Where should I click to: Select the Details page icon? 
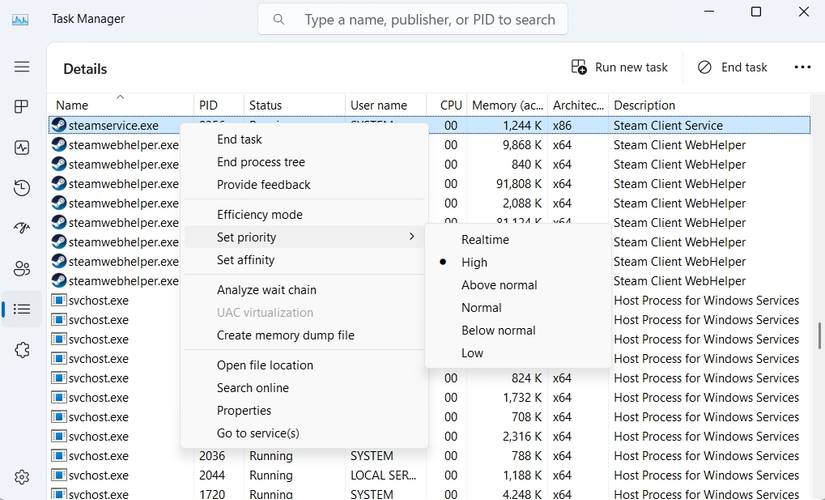(x=22, y=309)
